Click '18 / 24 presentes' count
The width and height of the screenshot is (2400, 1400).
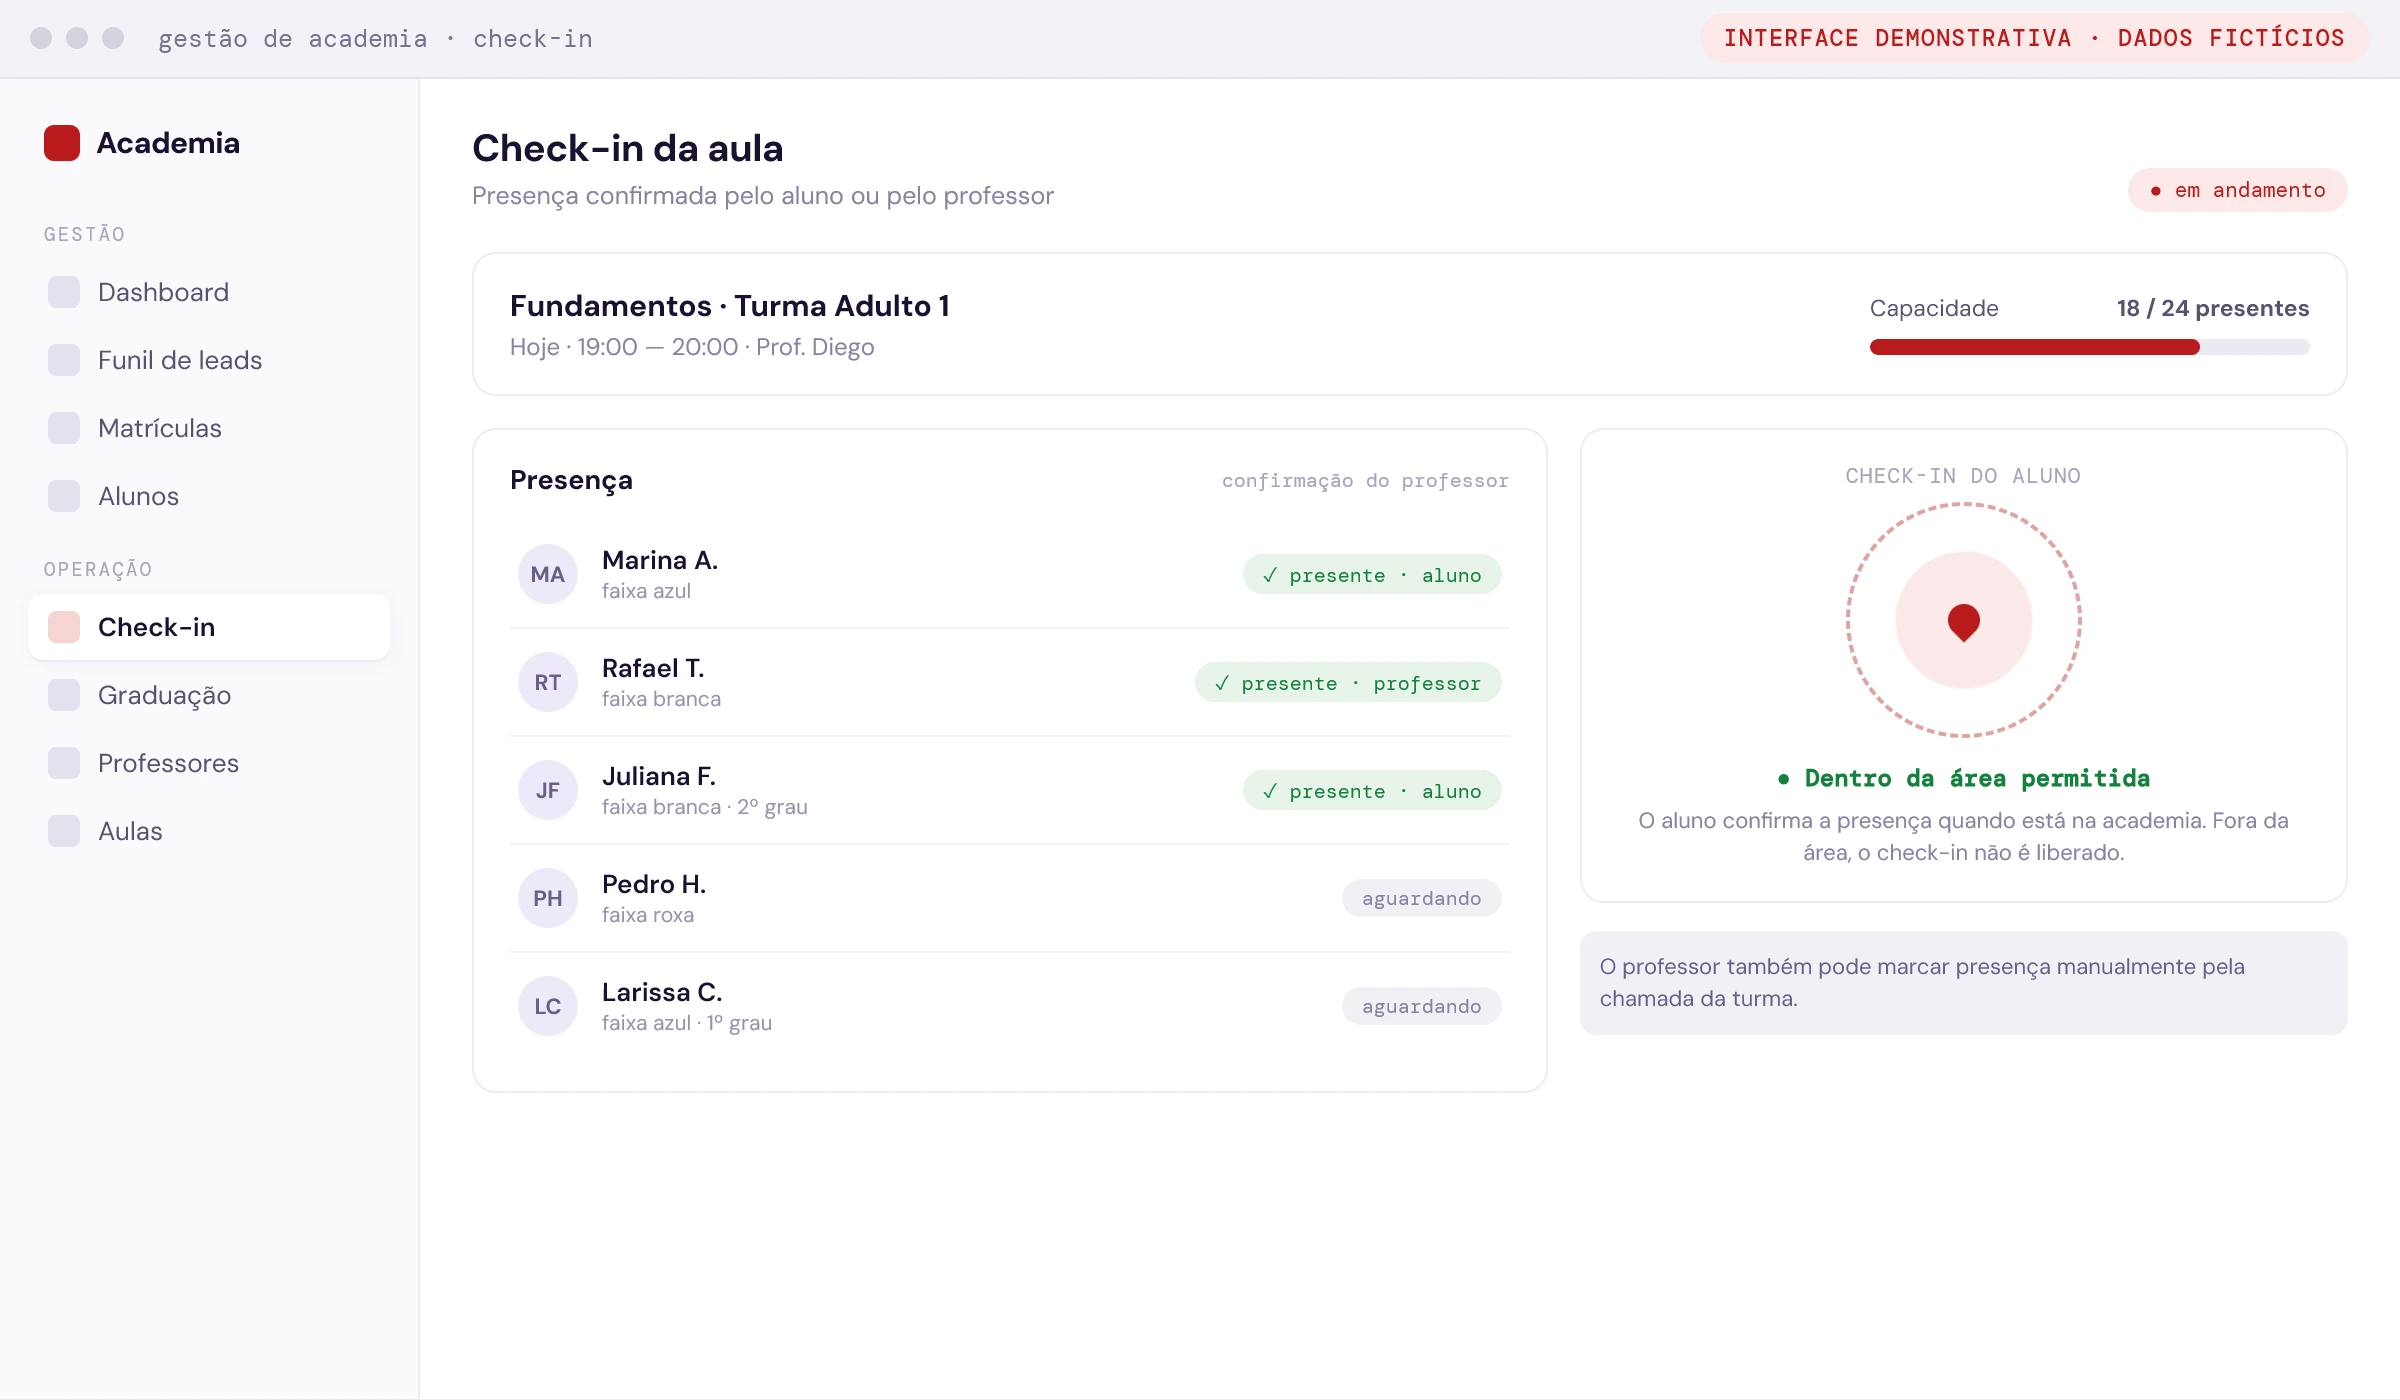coord(2212,308)
